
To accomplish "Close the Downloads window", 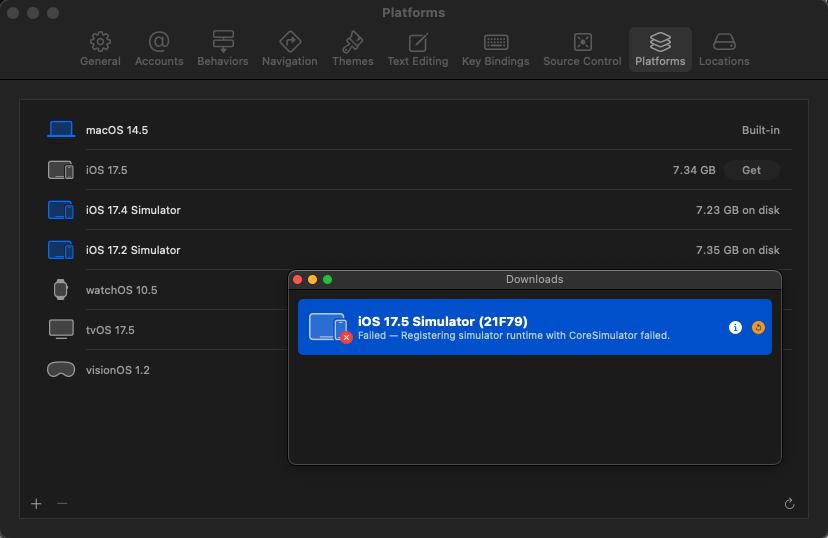I will tap(297, 279).
